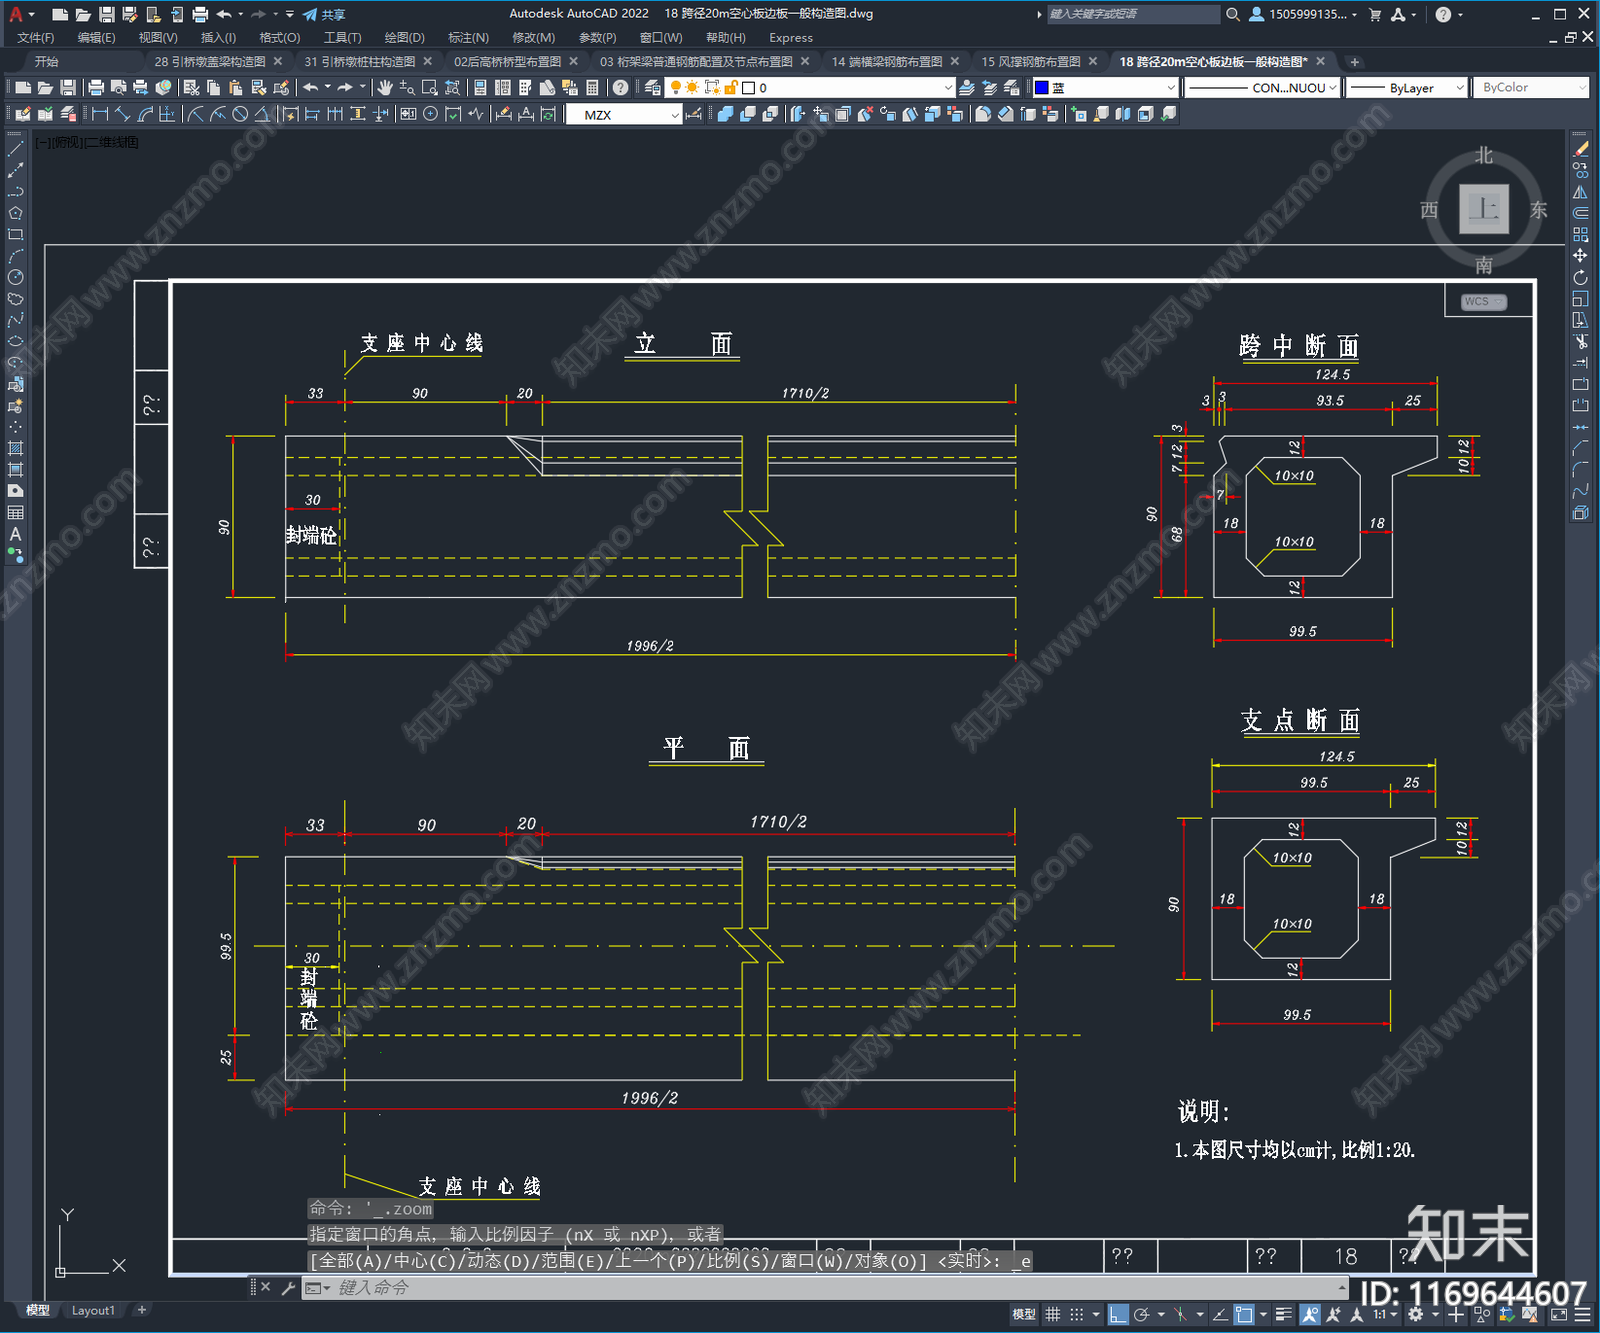Click the blue color swatch in the color control
The width and height of the screenshot is (1600, 1333).
(x=1041, y=88)
